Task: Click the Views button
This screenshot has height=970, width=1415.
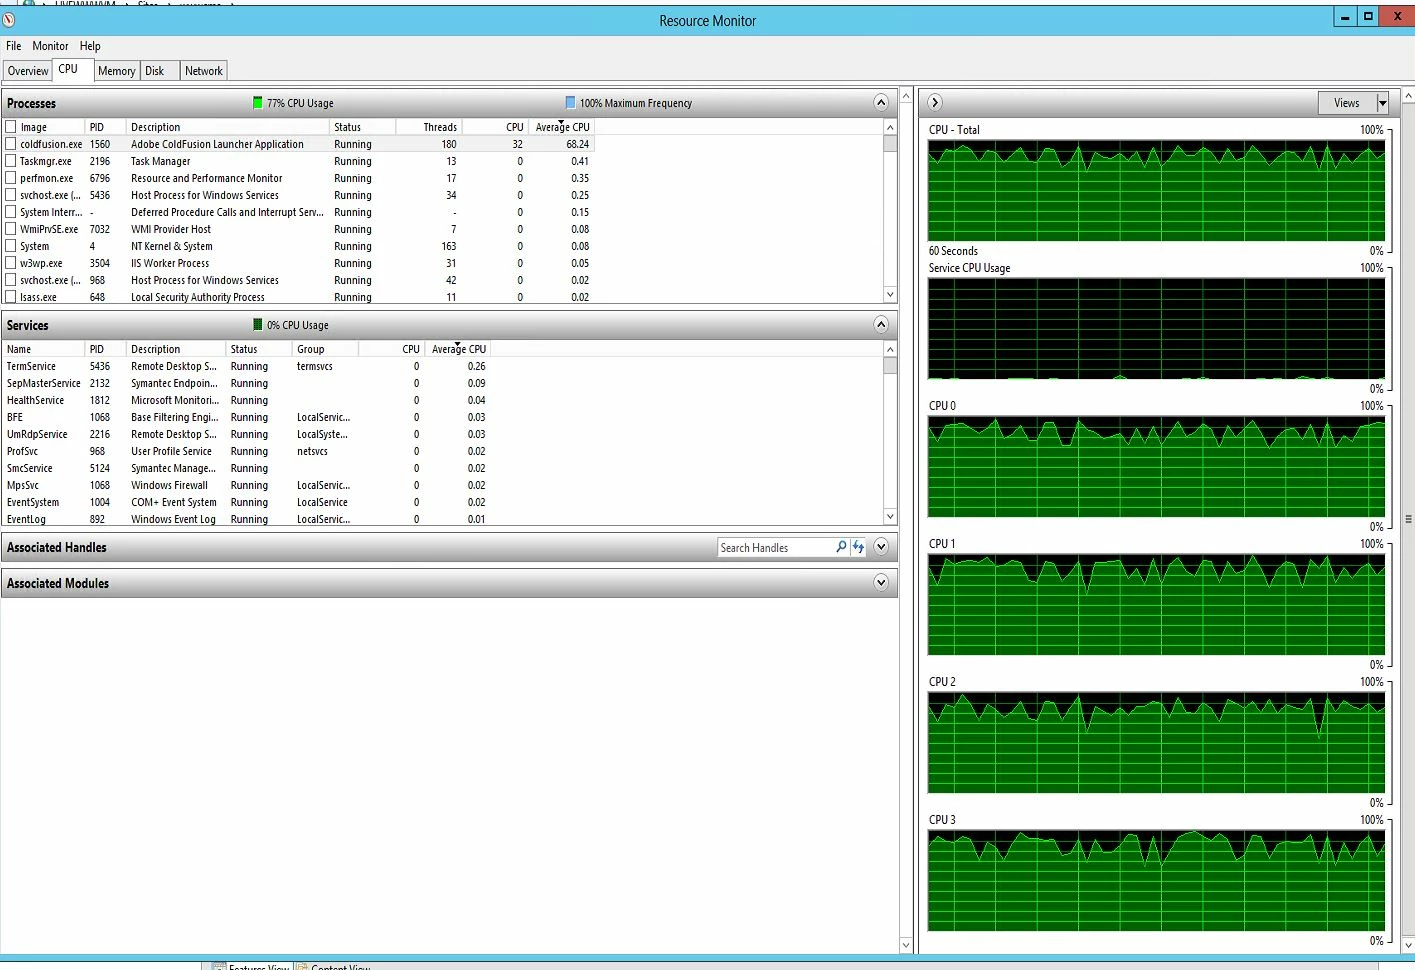Action: 1347,102
